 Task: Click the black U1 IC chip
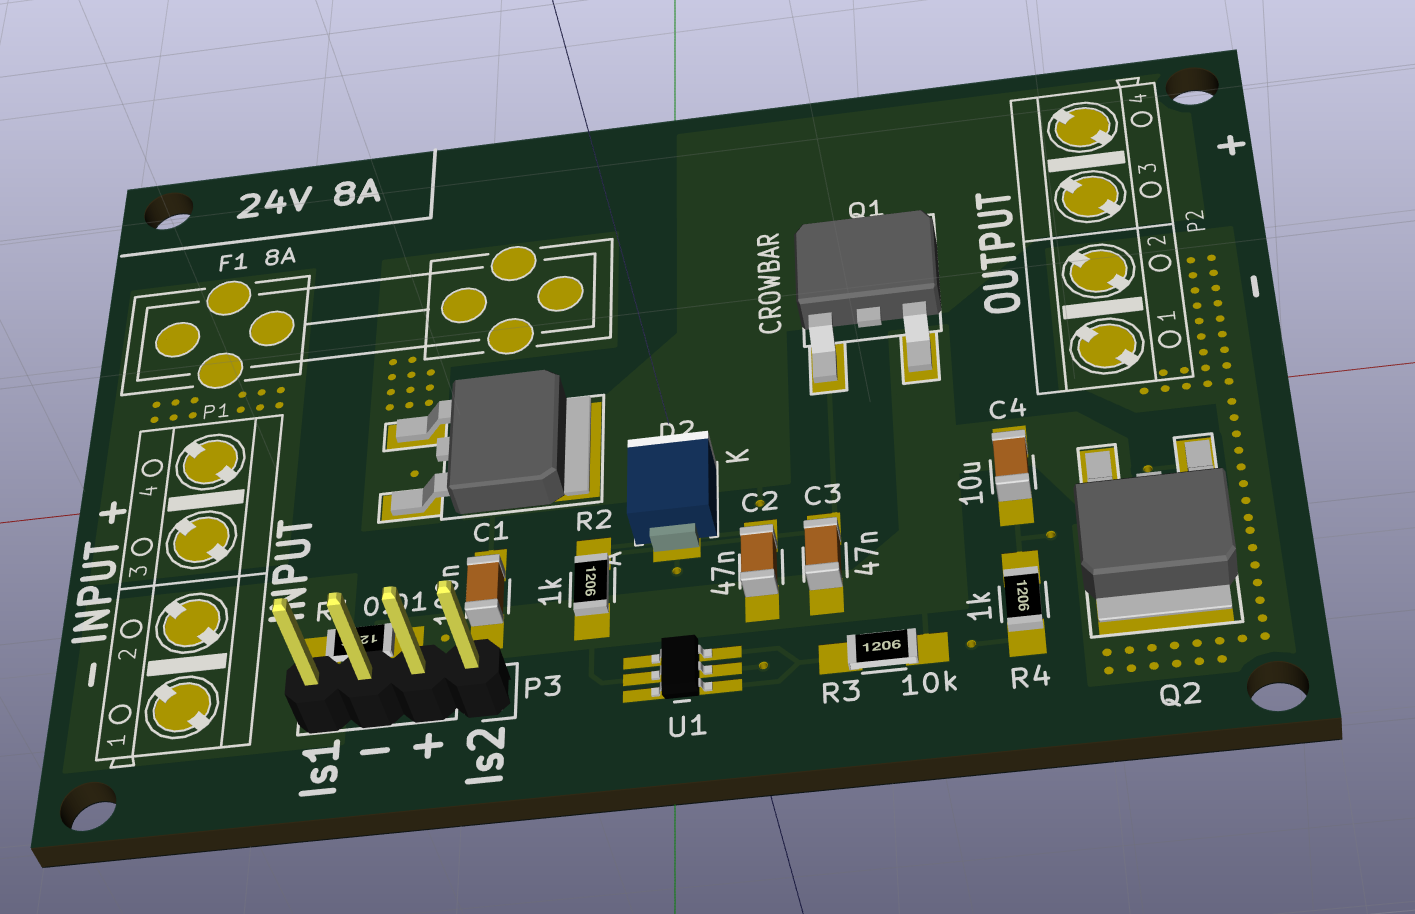[680, 666]
